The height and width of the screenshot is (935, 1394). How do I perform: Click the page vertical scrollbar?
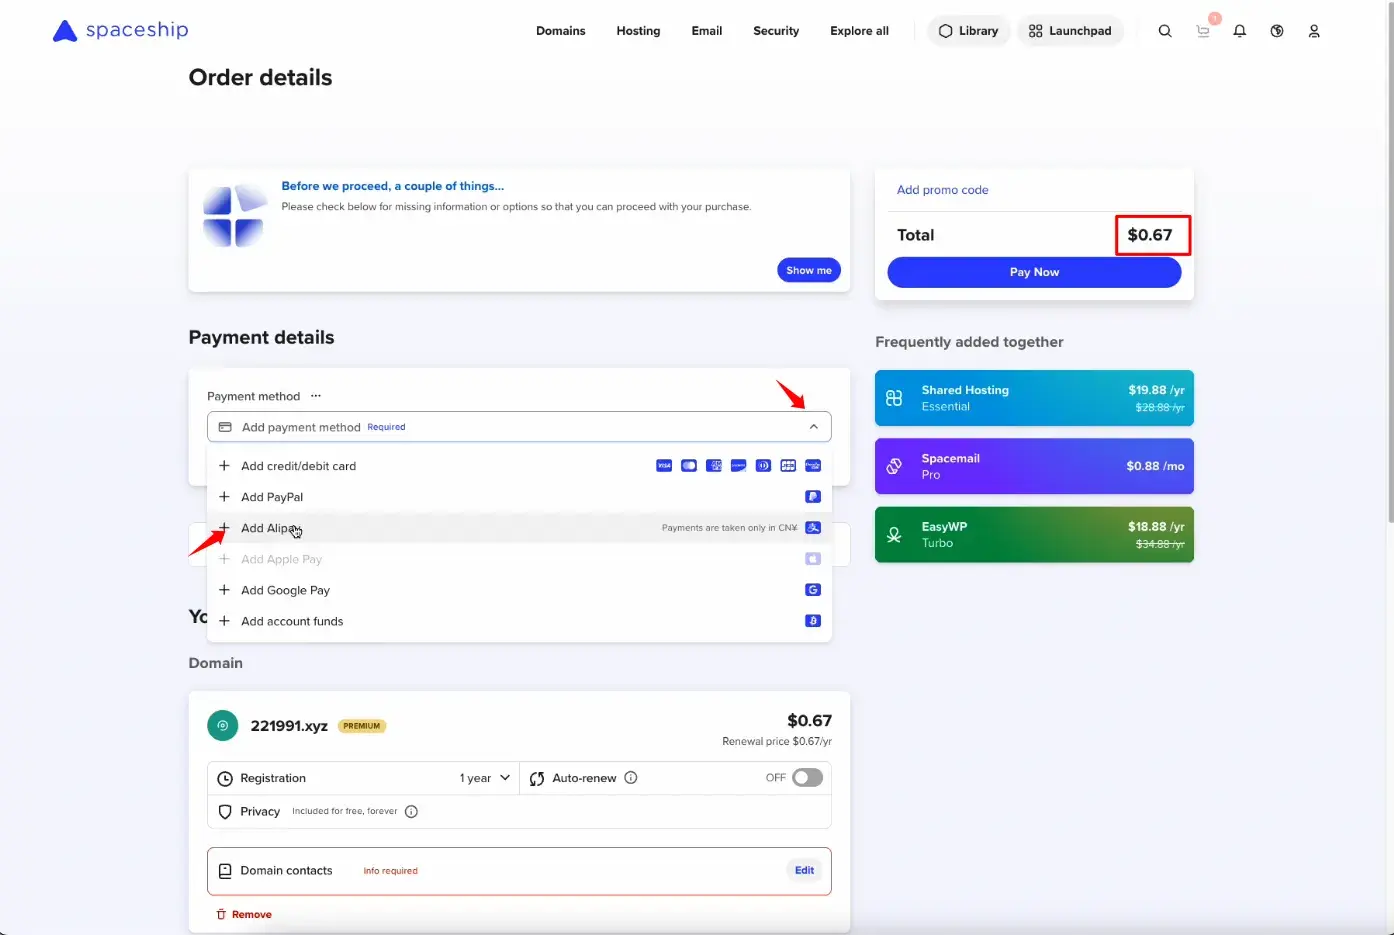1390,262
